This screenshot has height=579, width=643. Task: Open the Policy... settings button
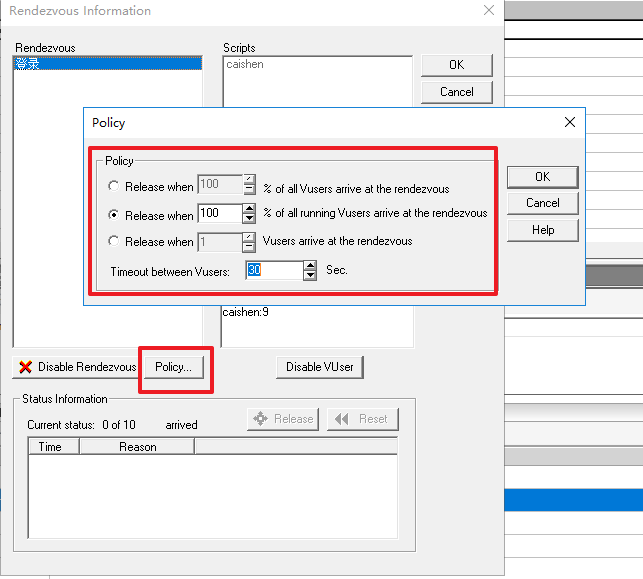(x=173, y=367)
